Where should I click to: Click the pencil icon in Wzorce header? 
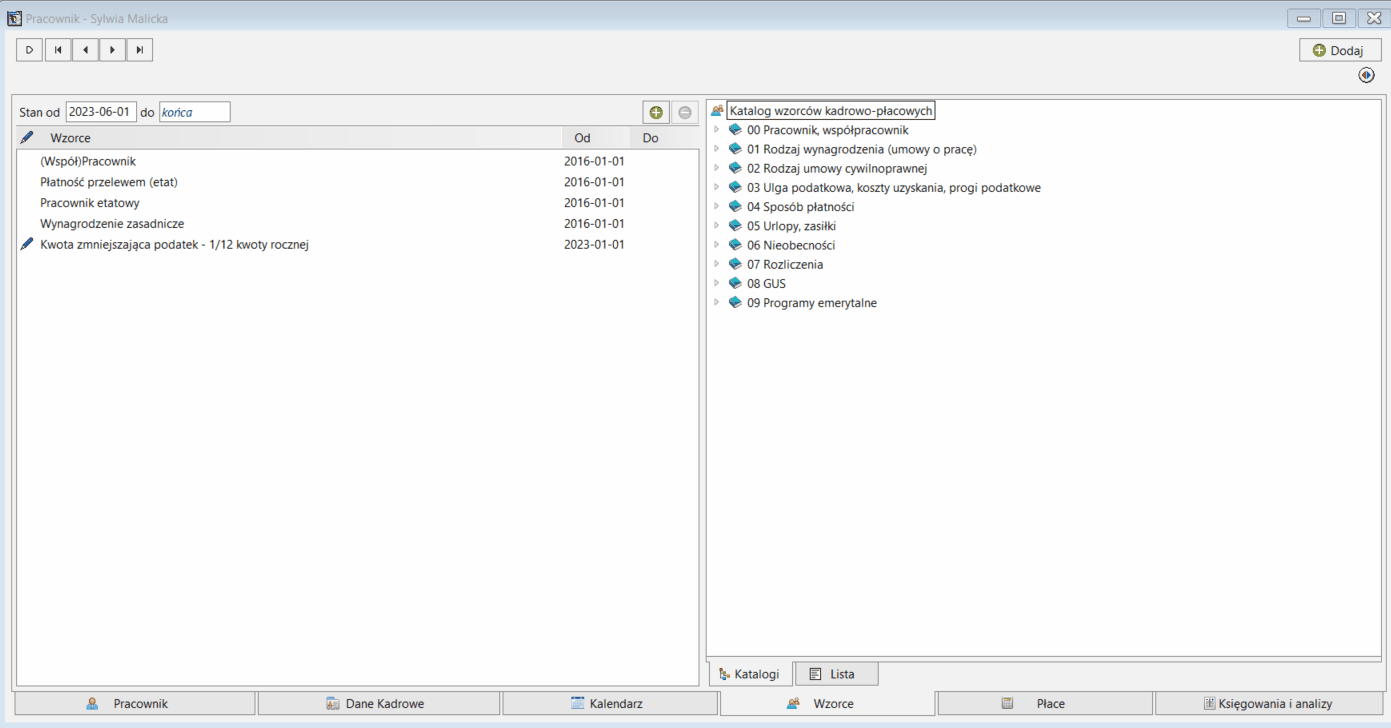click(27, 138)
